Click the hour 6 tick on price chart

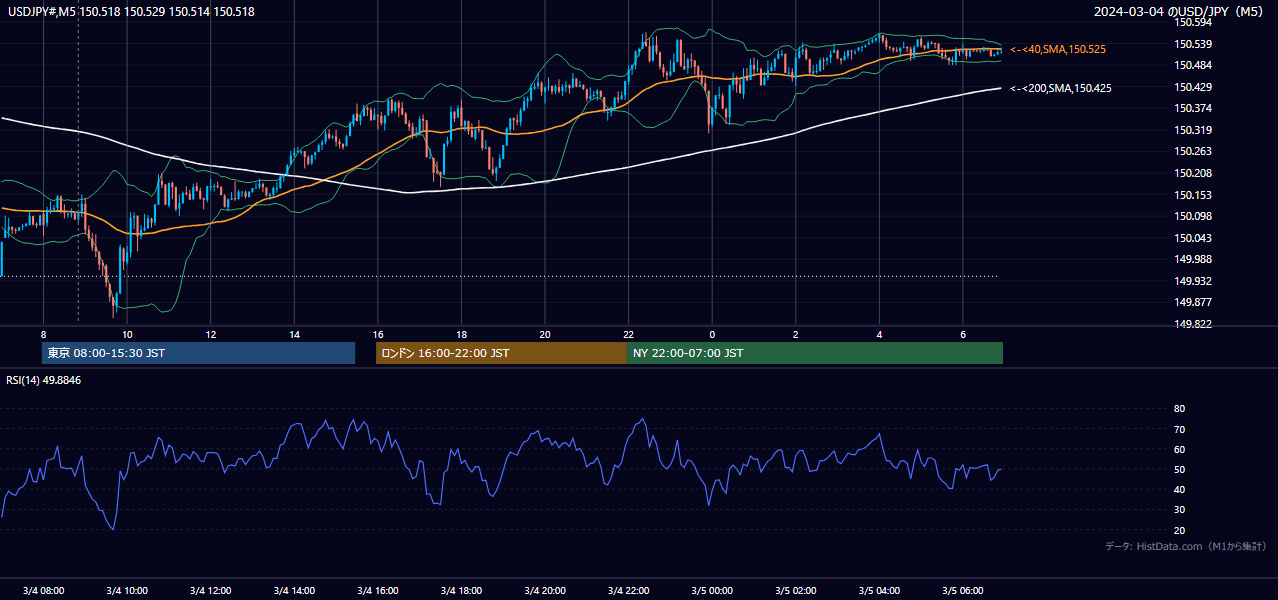tap(962, 334)
